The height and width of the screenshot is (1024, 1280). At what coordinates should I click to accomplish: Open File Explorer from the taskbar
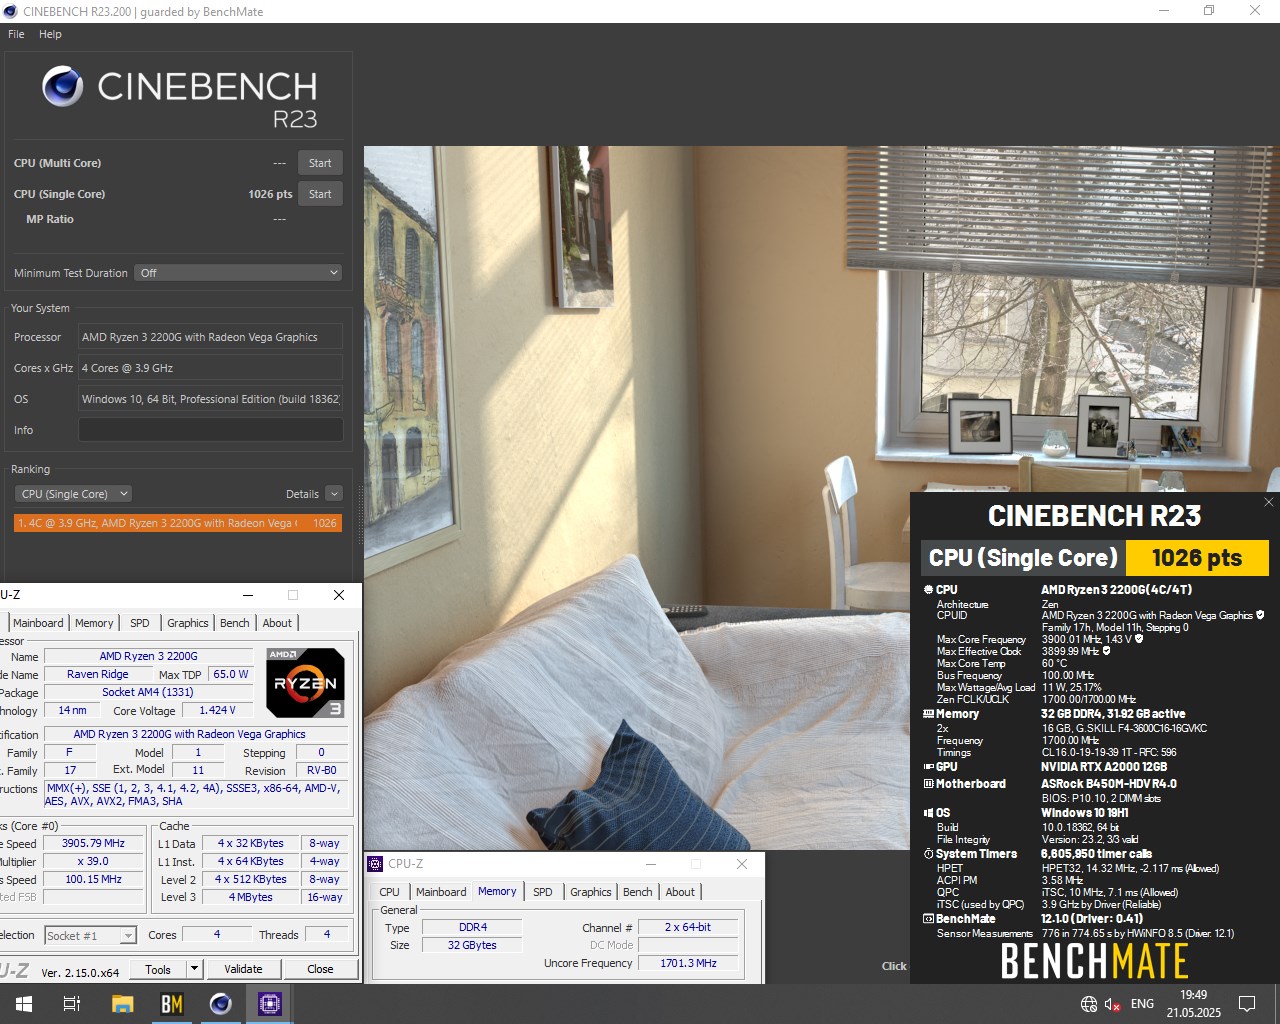[x=122, y=1004]
